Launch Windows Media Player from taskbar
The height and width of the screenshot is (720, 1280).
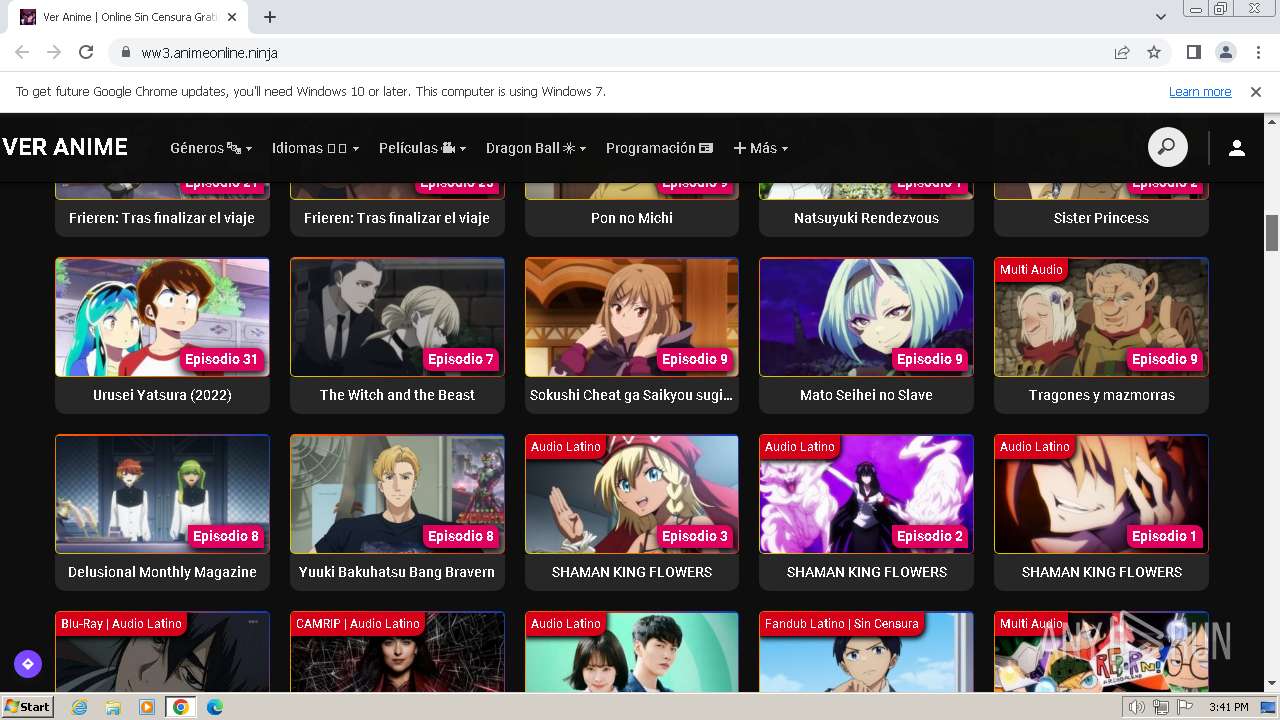point(147,707)
